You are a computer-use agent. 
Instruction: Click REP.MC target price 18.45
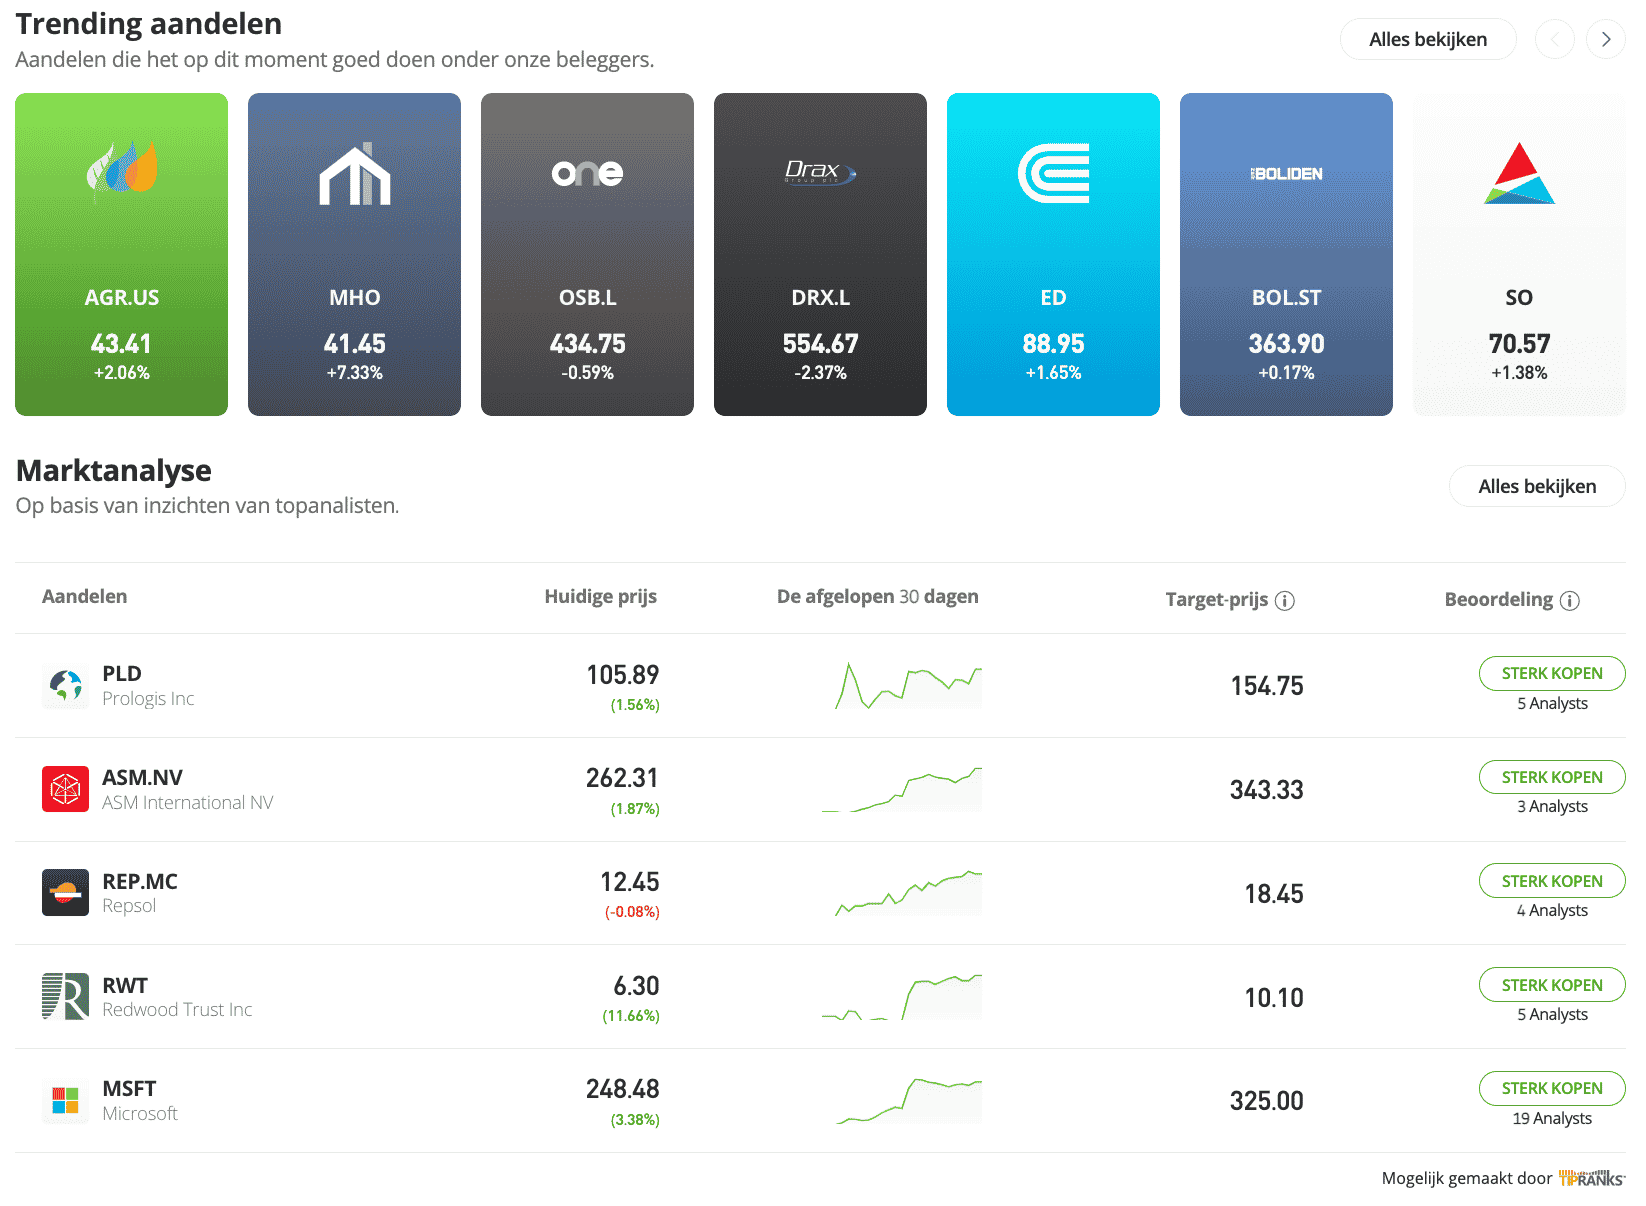coord(1274,894)
